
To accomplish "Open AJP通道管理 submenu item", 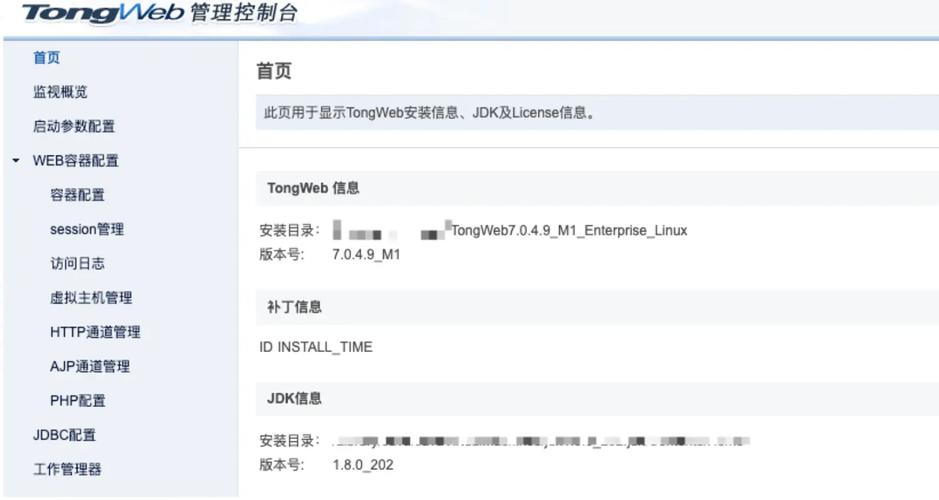I will (x=90, y=366).
